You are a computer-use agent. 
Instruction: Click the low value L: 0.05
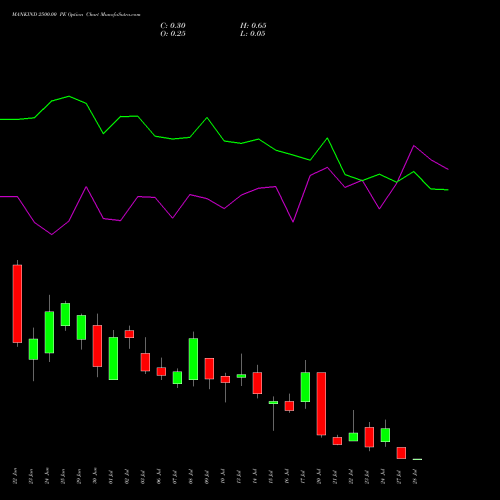(253, 34)
